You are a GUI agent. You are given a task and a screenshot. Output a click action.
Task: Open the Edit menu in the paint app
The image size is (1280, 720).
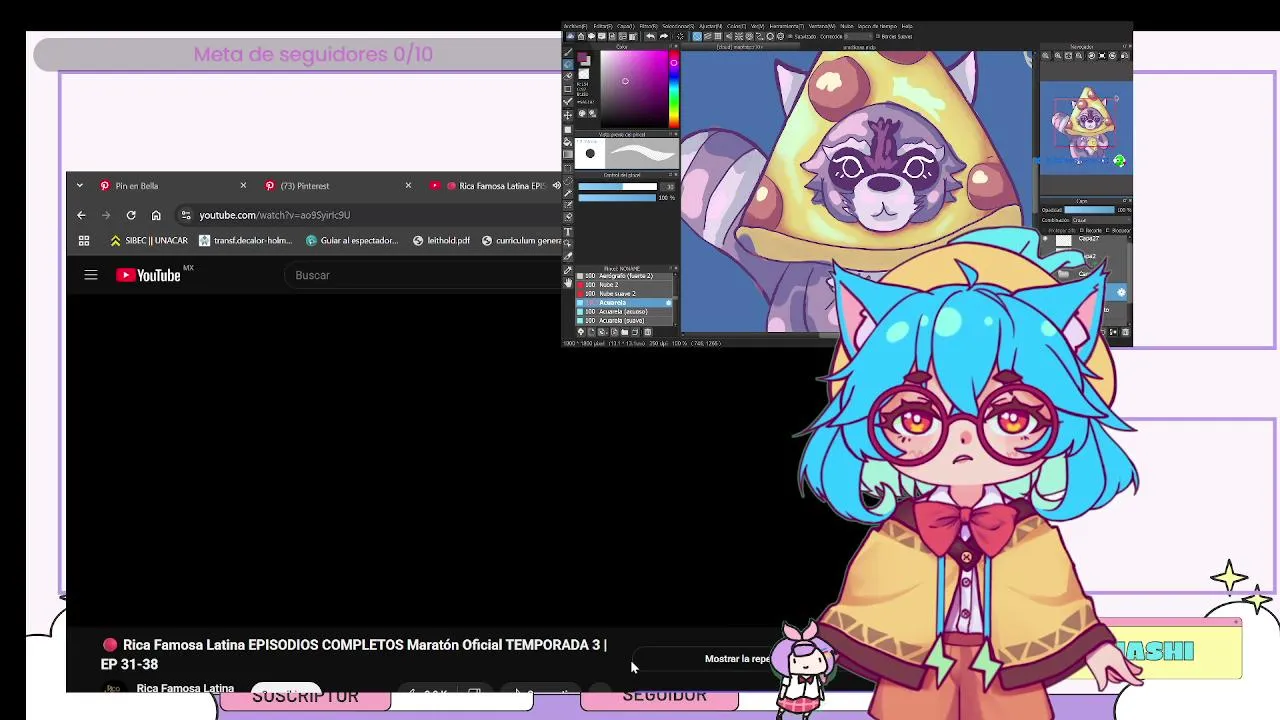pyautogui.click(x=602, y=26)
